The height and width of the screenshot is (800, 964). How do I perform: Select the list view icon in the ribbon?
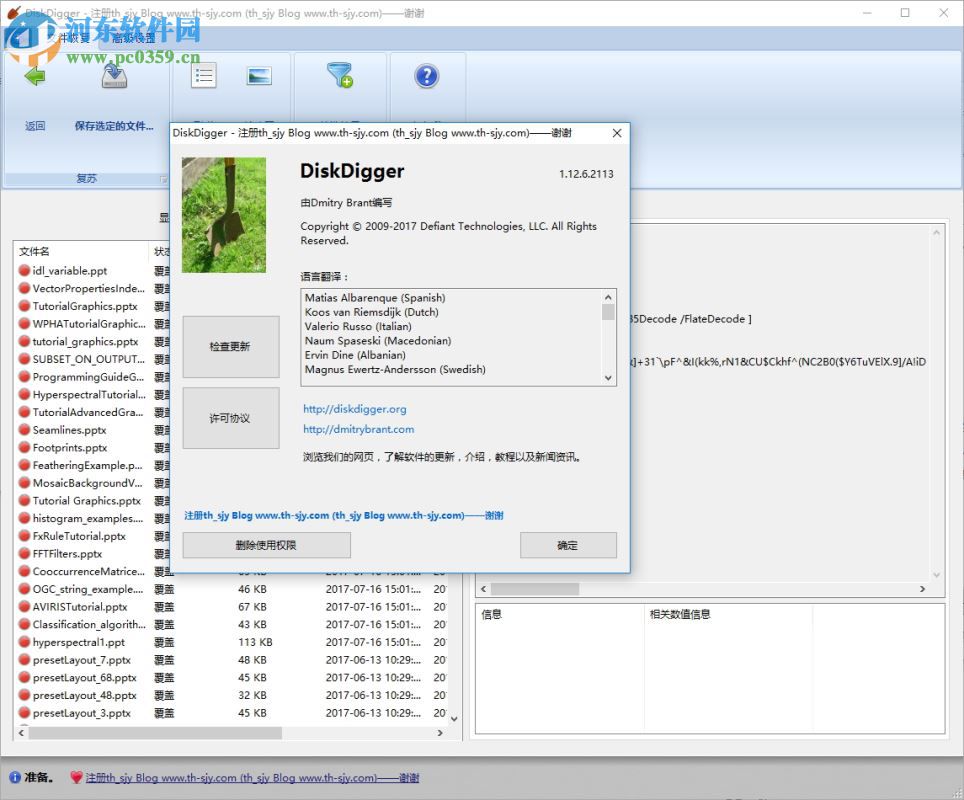pyautogui.click(x=203, y=76)
